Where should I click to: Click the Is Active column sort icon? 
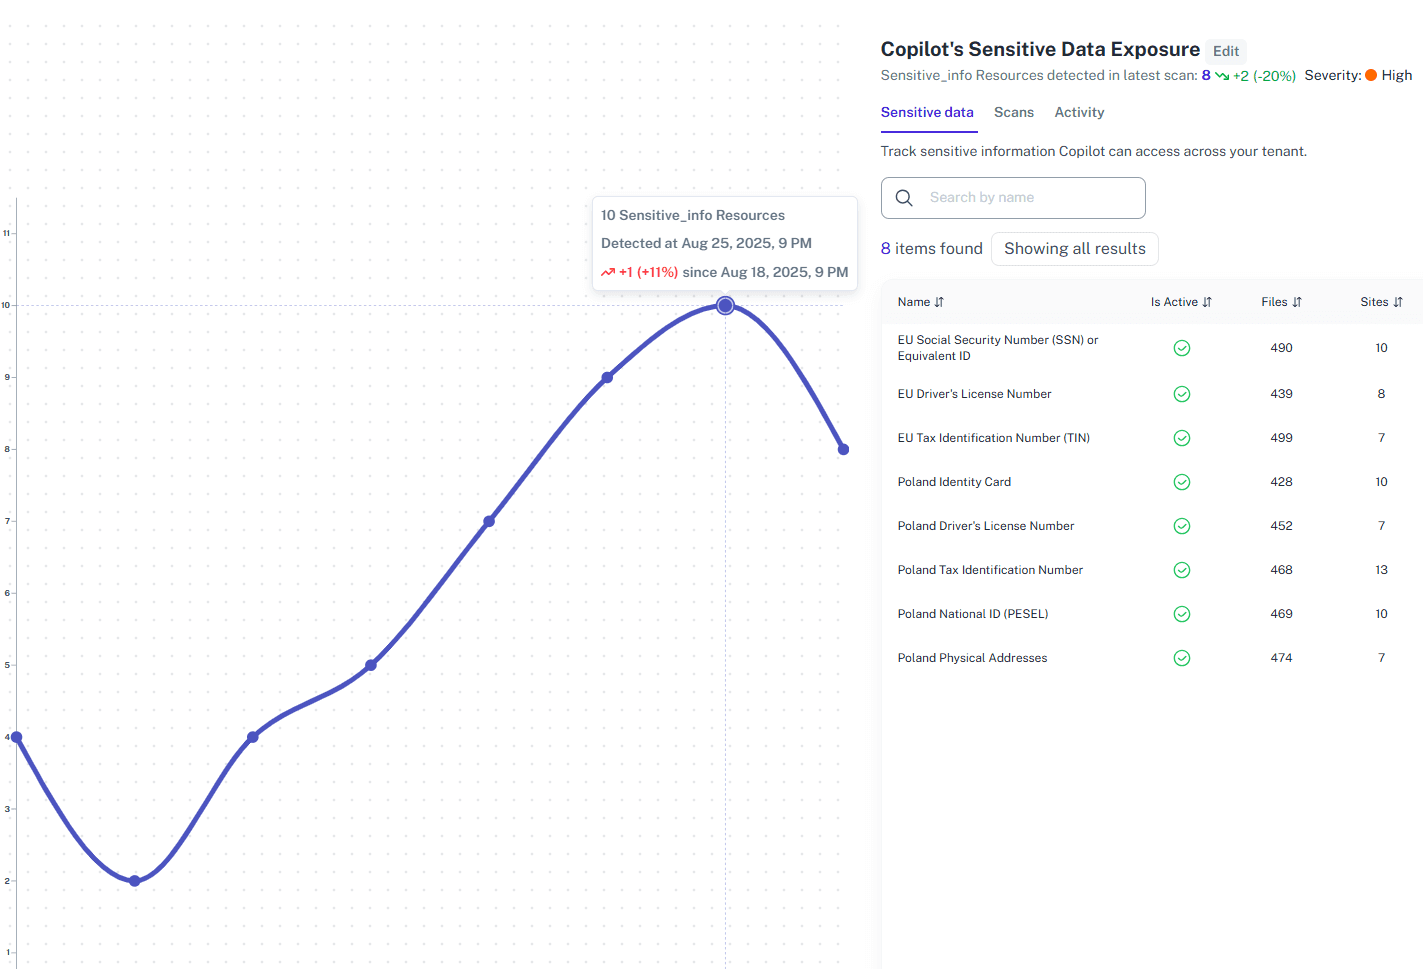click(x=1208, y=301)
